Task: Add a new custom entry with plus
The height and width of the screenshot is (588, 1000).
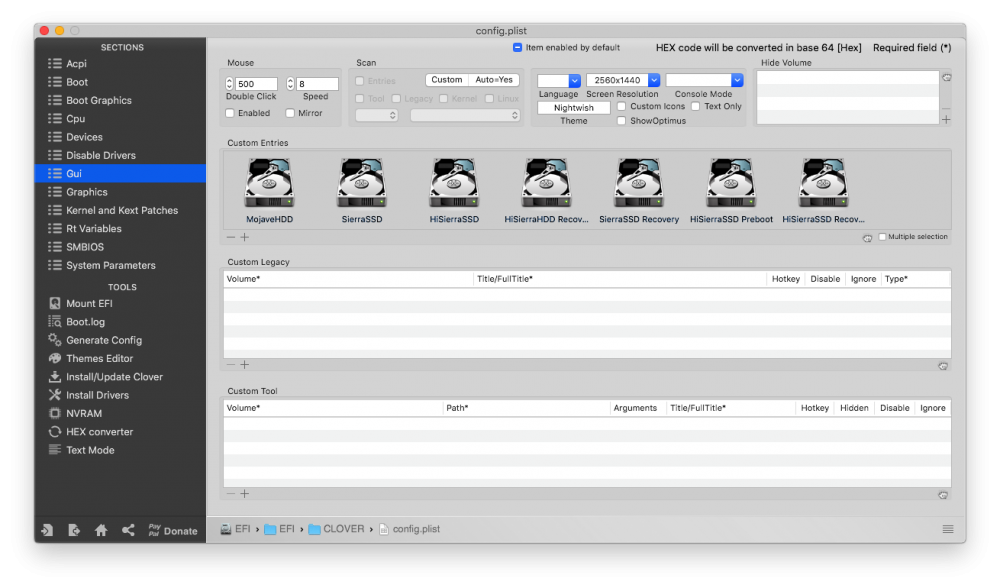Action: click(x=245, y=237)
